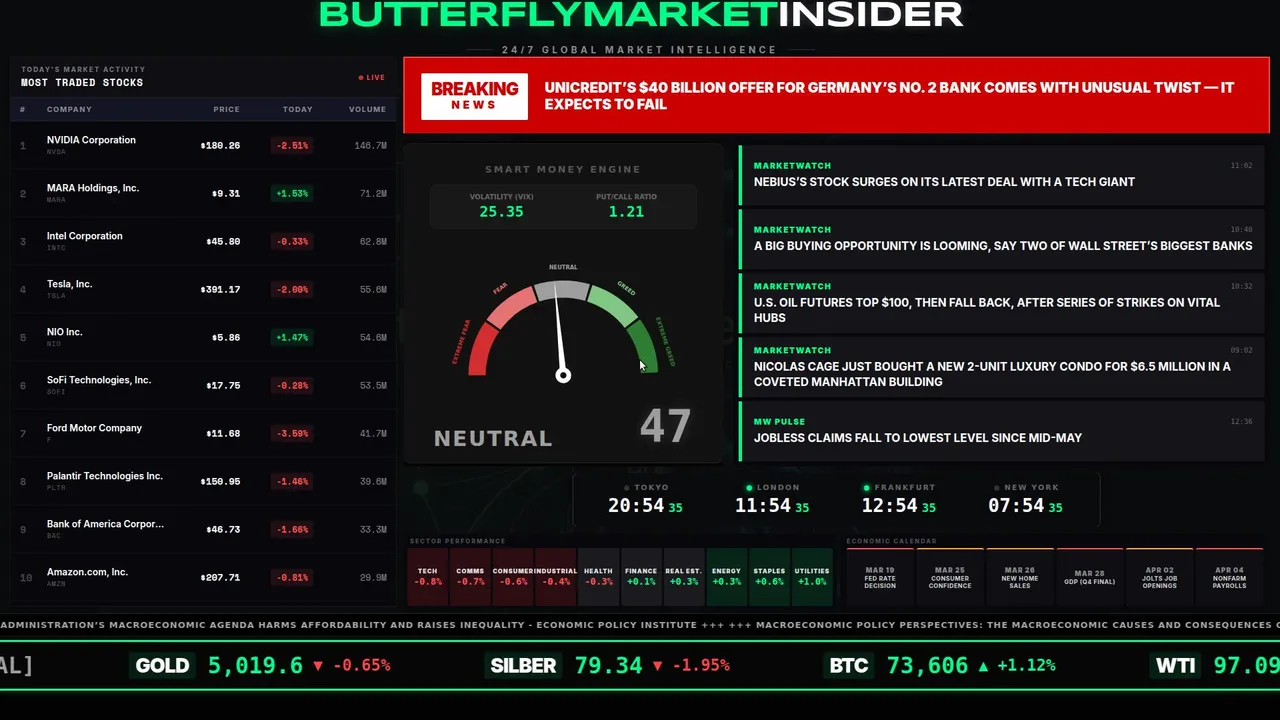Click the red LIVE indicator
1280x720 pixels.
tap(371, 77)
